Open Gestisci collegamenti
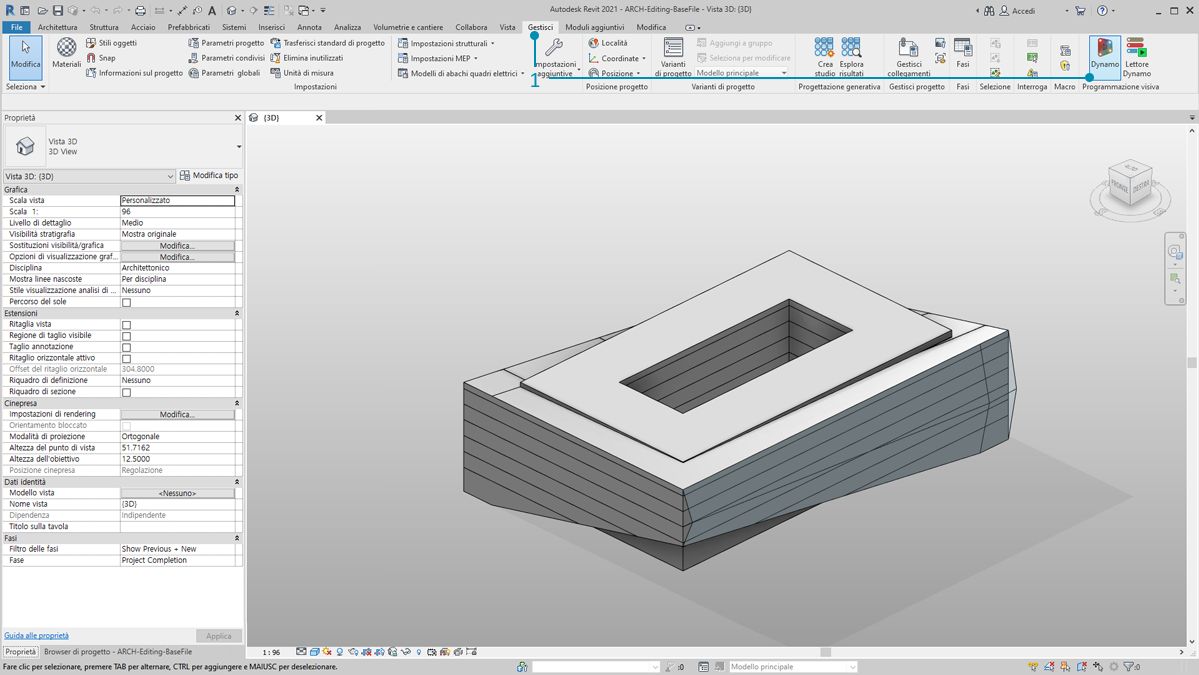The image size is (1199, 675). click(x=908, y=57)
